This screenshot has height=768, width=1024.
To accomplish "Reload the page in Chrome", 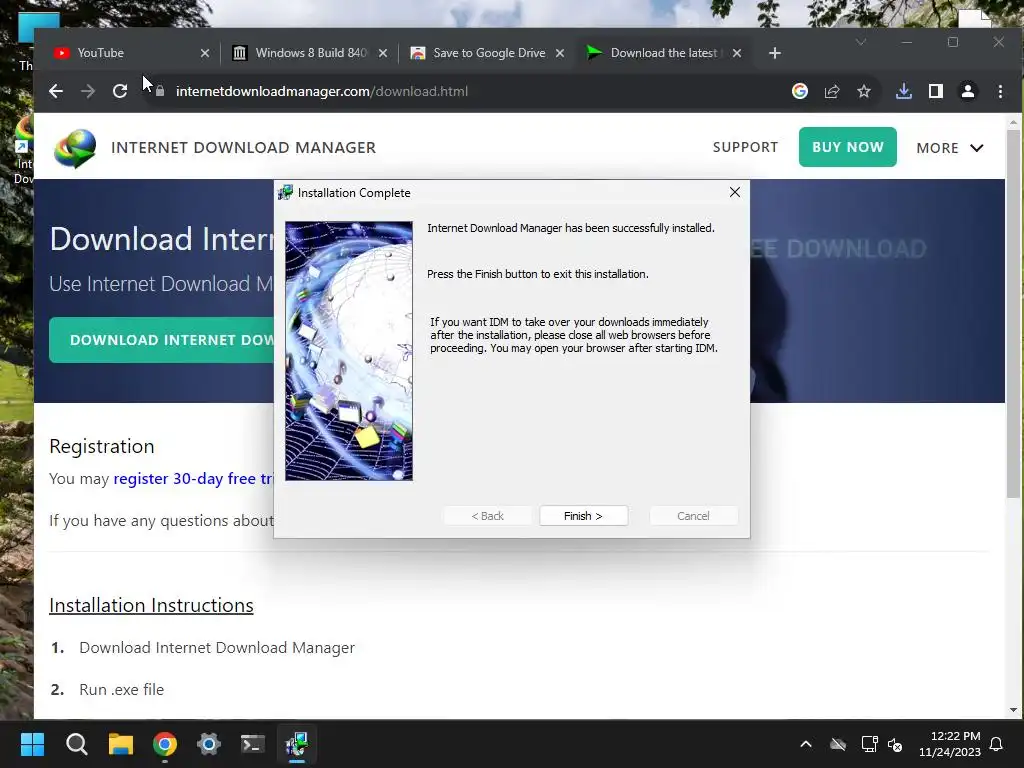I will point(120,91).
